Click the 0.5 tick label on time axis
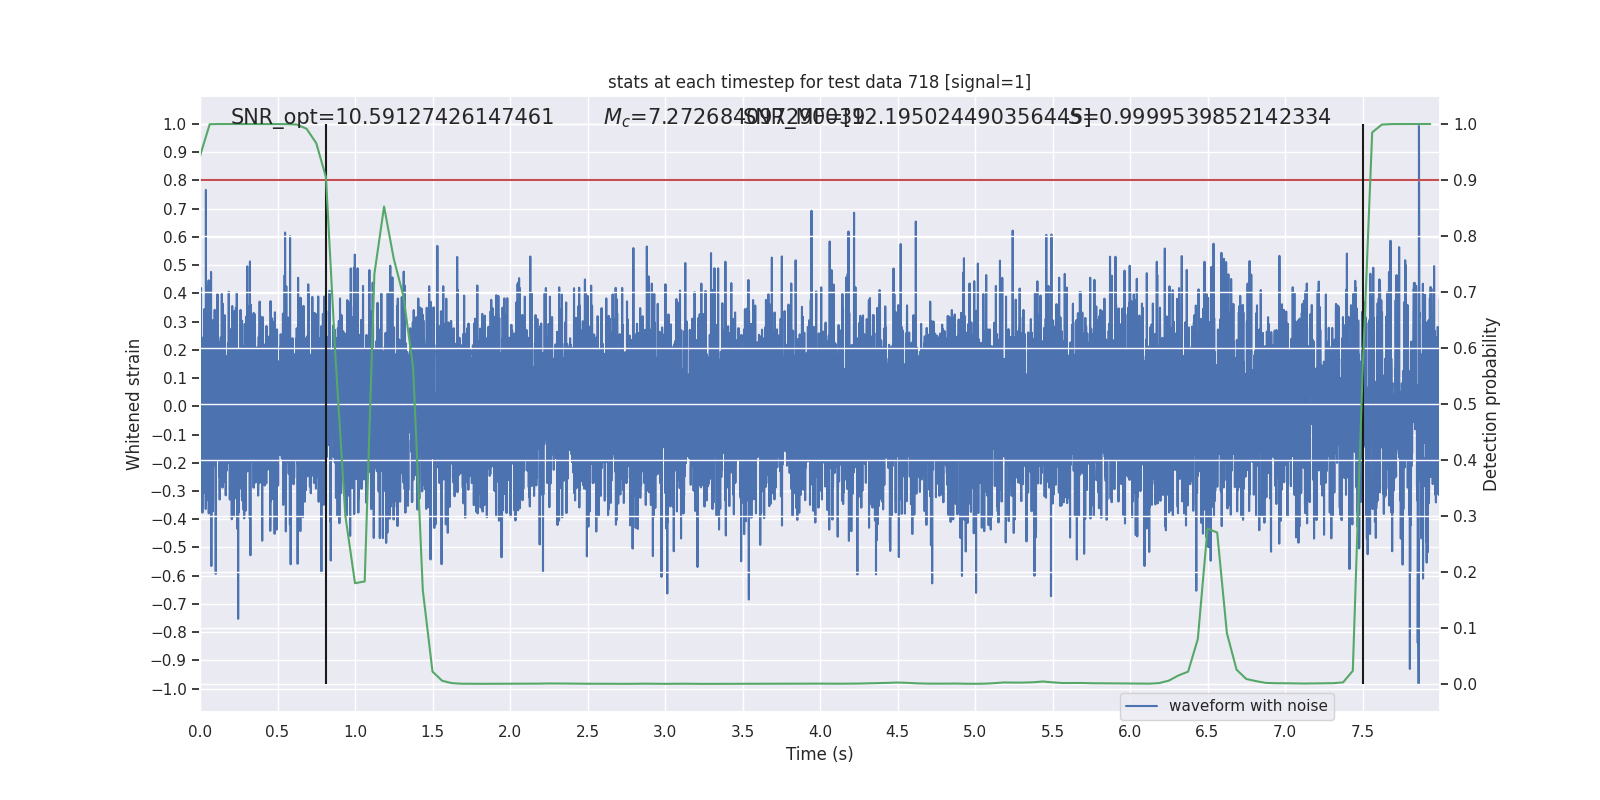This screenshot has width=1600, height=800. (277, 731)
